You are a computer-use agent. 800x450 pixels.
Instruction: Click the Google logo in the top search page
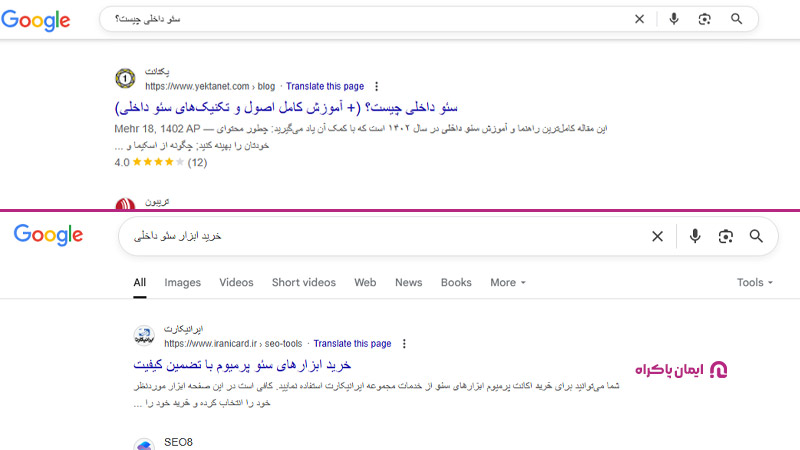point(36,20)
